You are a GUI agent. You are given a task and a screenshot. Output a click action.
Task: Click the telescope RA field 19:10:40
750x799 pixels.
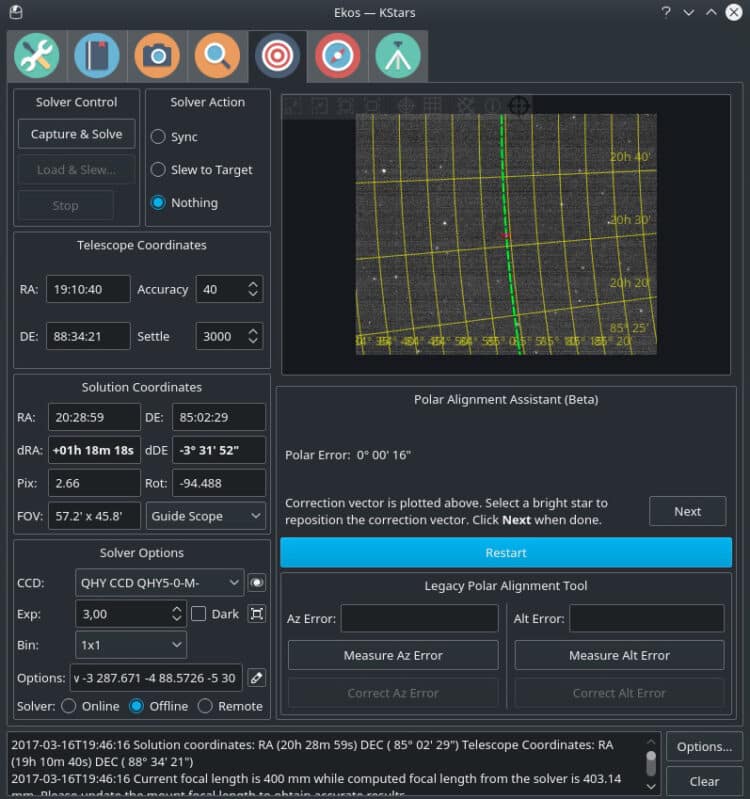(88, 289)
